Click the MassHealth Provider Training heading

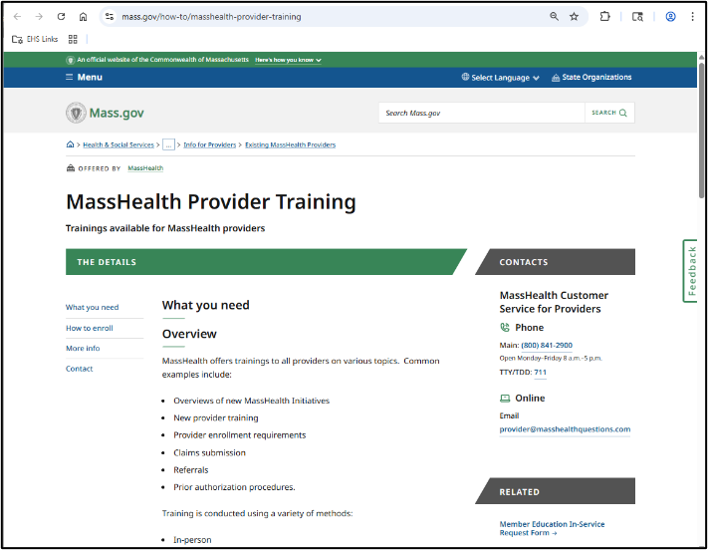(211, 201)
